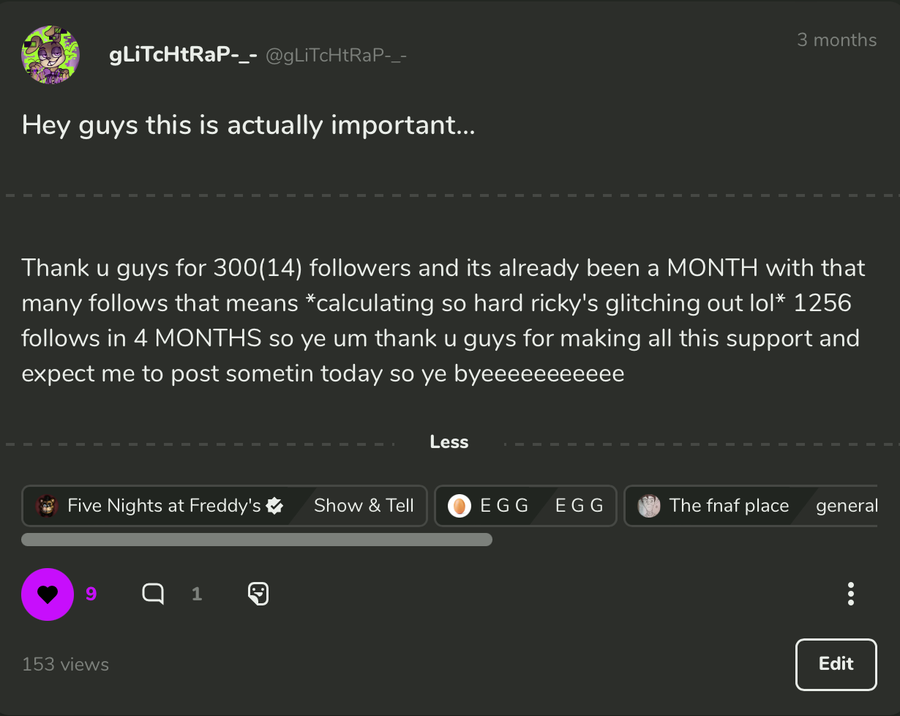Click the horizontal scrollbar under community tags
This screenshot has width=900, height=716.
coord(257,540)
